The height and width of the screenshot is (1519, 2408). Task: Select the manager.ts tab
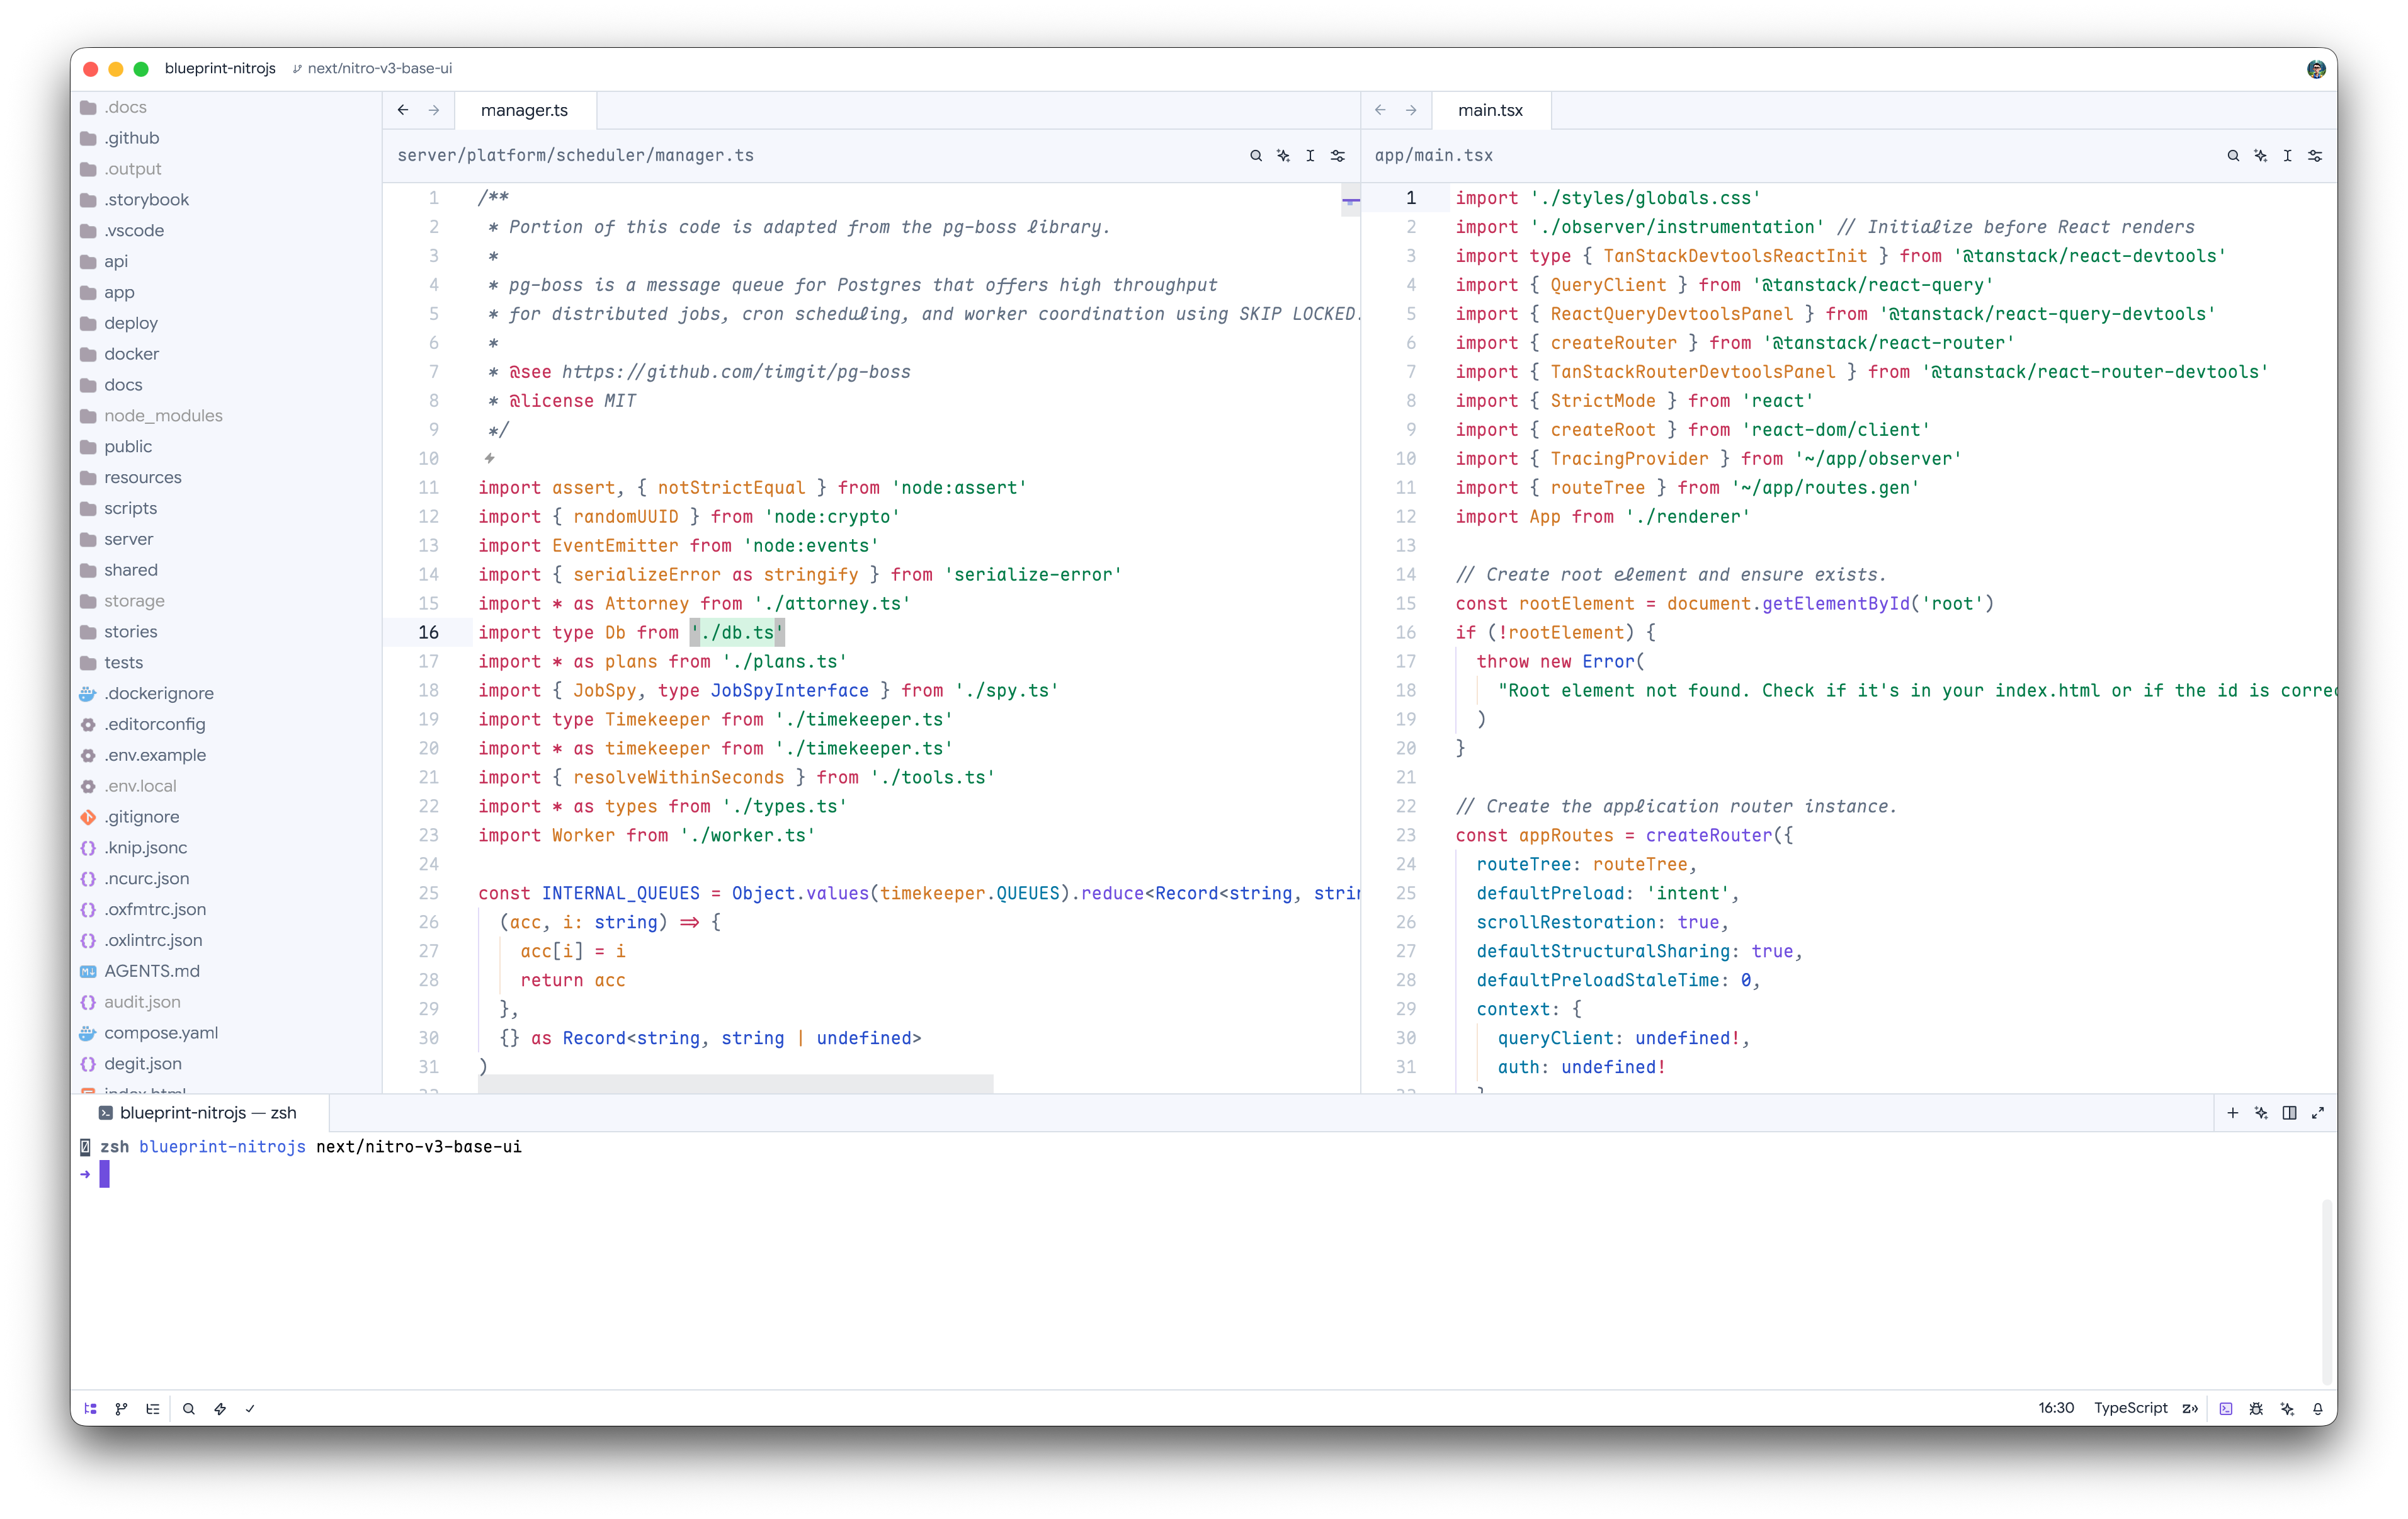(524, 110)
